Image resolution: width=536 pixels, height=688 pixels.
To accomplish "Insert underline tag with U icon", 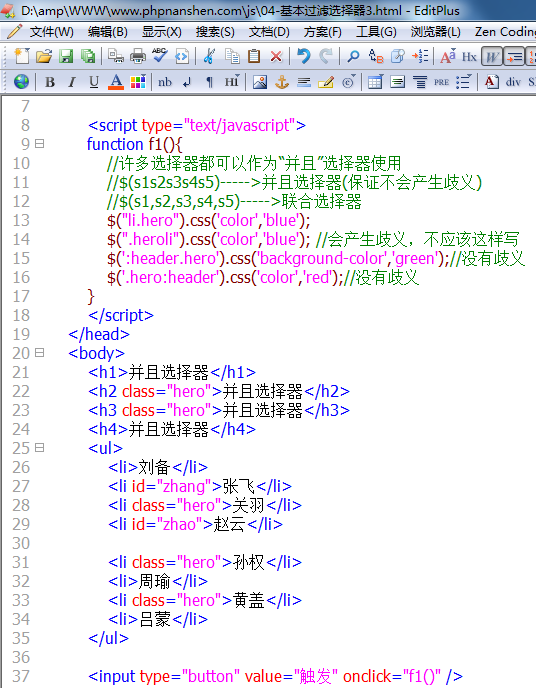I will tap(93, 82).
